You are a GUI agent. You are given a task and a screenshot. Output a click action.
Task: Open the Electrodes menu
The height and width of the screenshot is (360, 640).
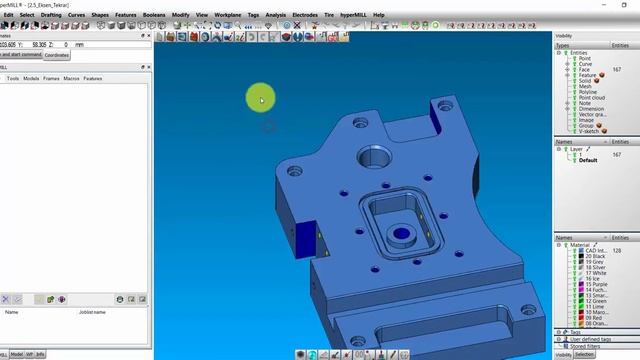[x=305, y=15]
